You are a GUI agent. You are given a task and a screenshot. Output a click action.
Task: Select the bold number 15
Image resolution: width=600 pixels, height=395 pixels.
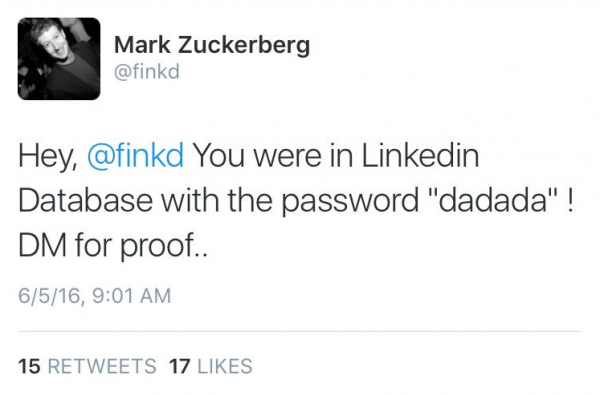coord(29,366)
